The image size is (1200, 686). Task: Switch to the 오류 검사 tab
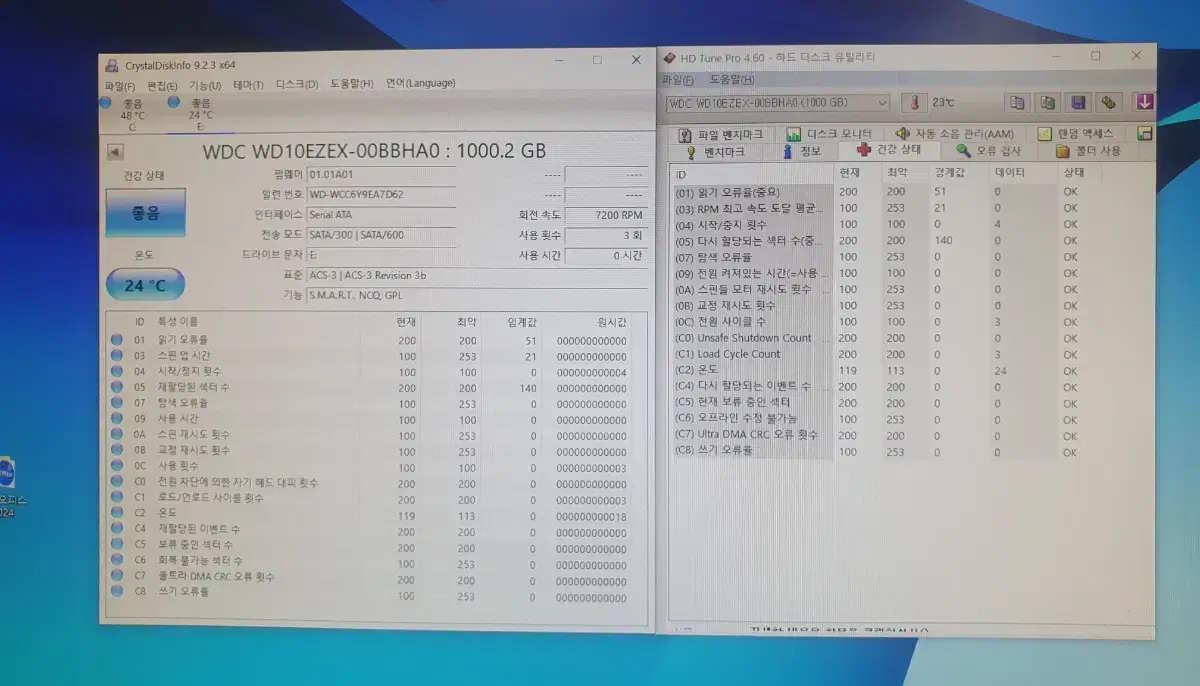pyautogui.click(x=989, y=151)
